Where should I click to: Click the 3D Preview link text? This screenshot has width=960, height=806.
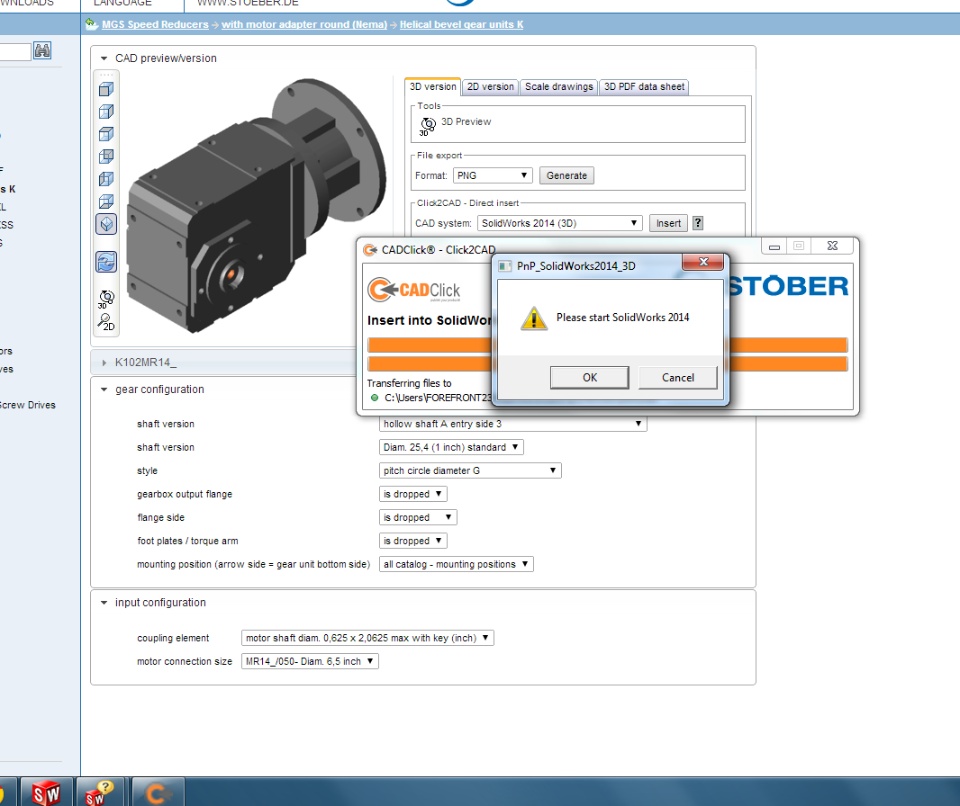[466, 122]
